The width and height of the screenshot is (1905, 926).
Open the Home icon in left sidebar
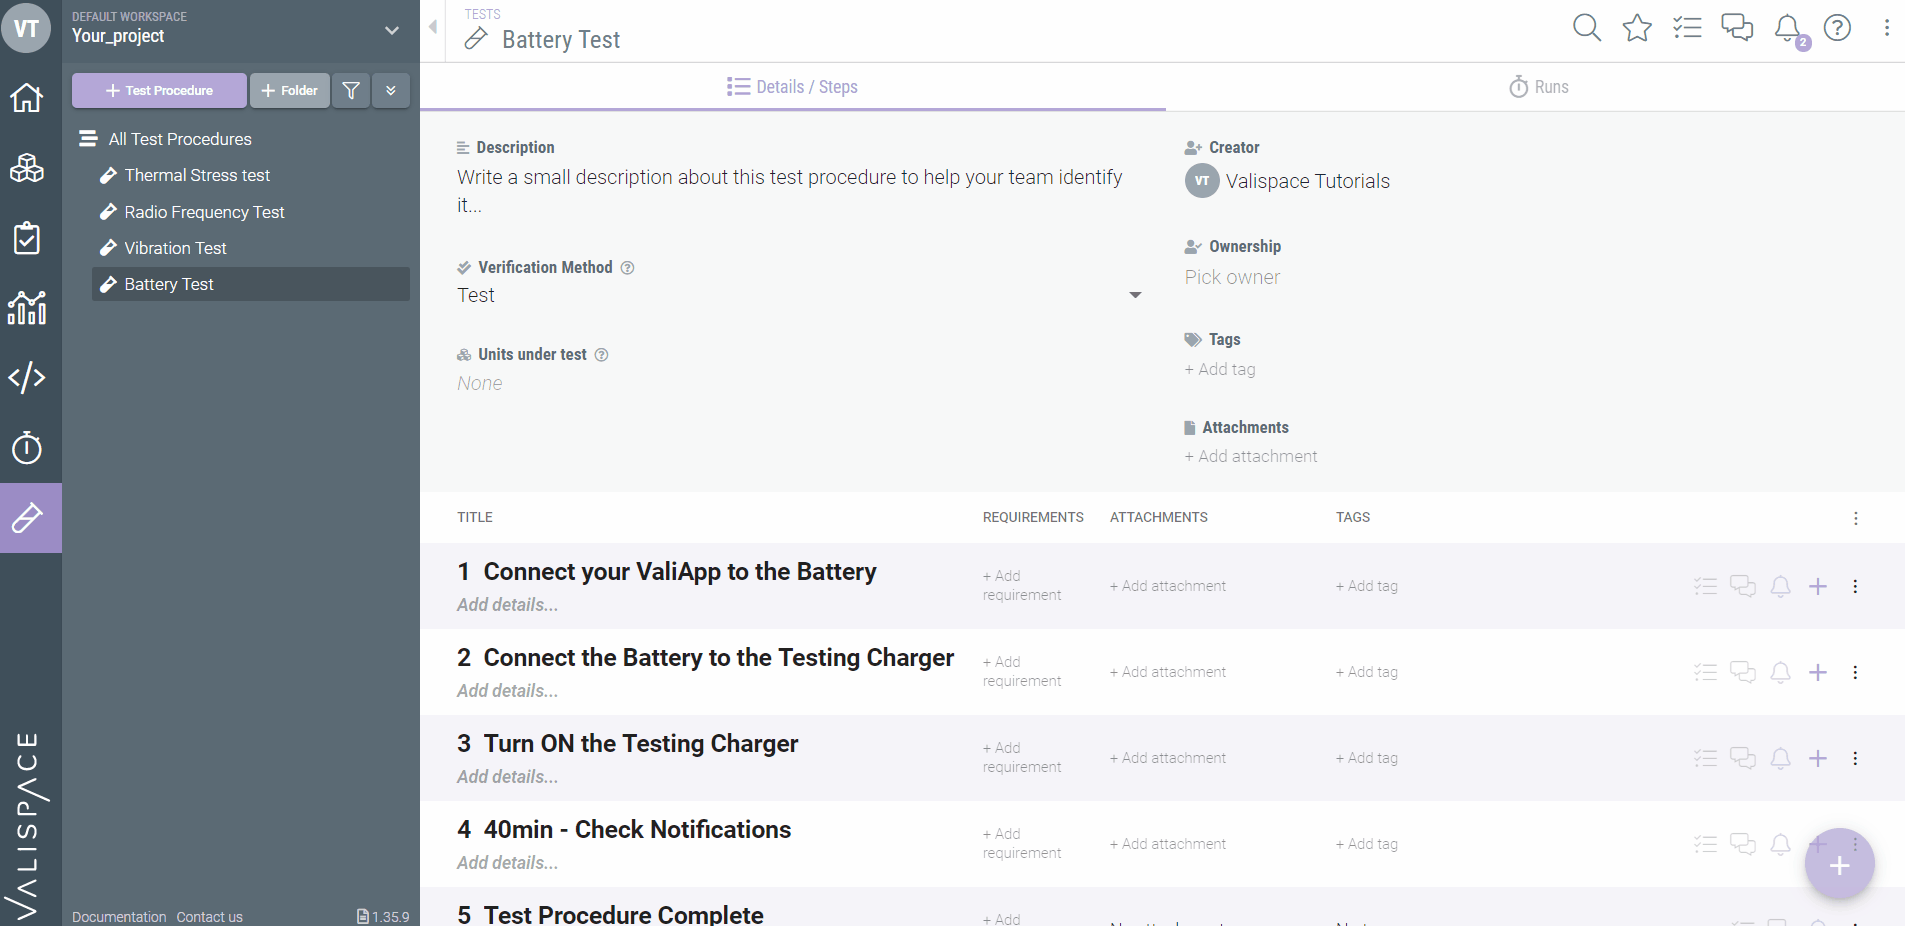click(x=27, y=98)
